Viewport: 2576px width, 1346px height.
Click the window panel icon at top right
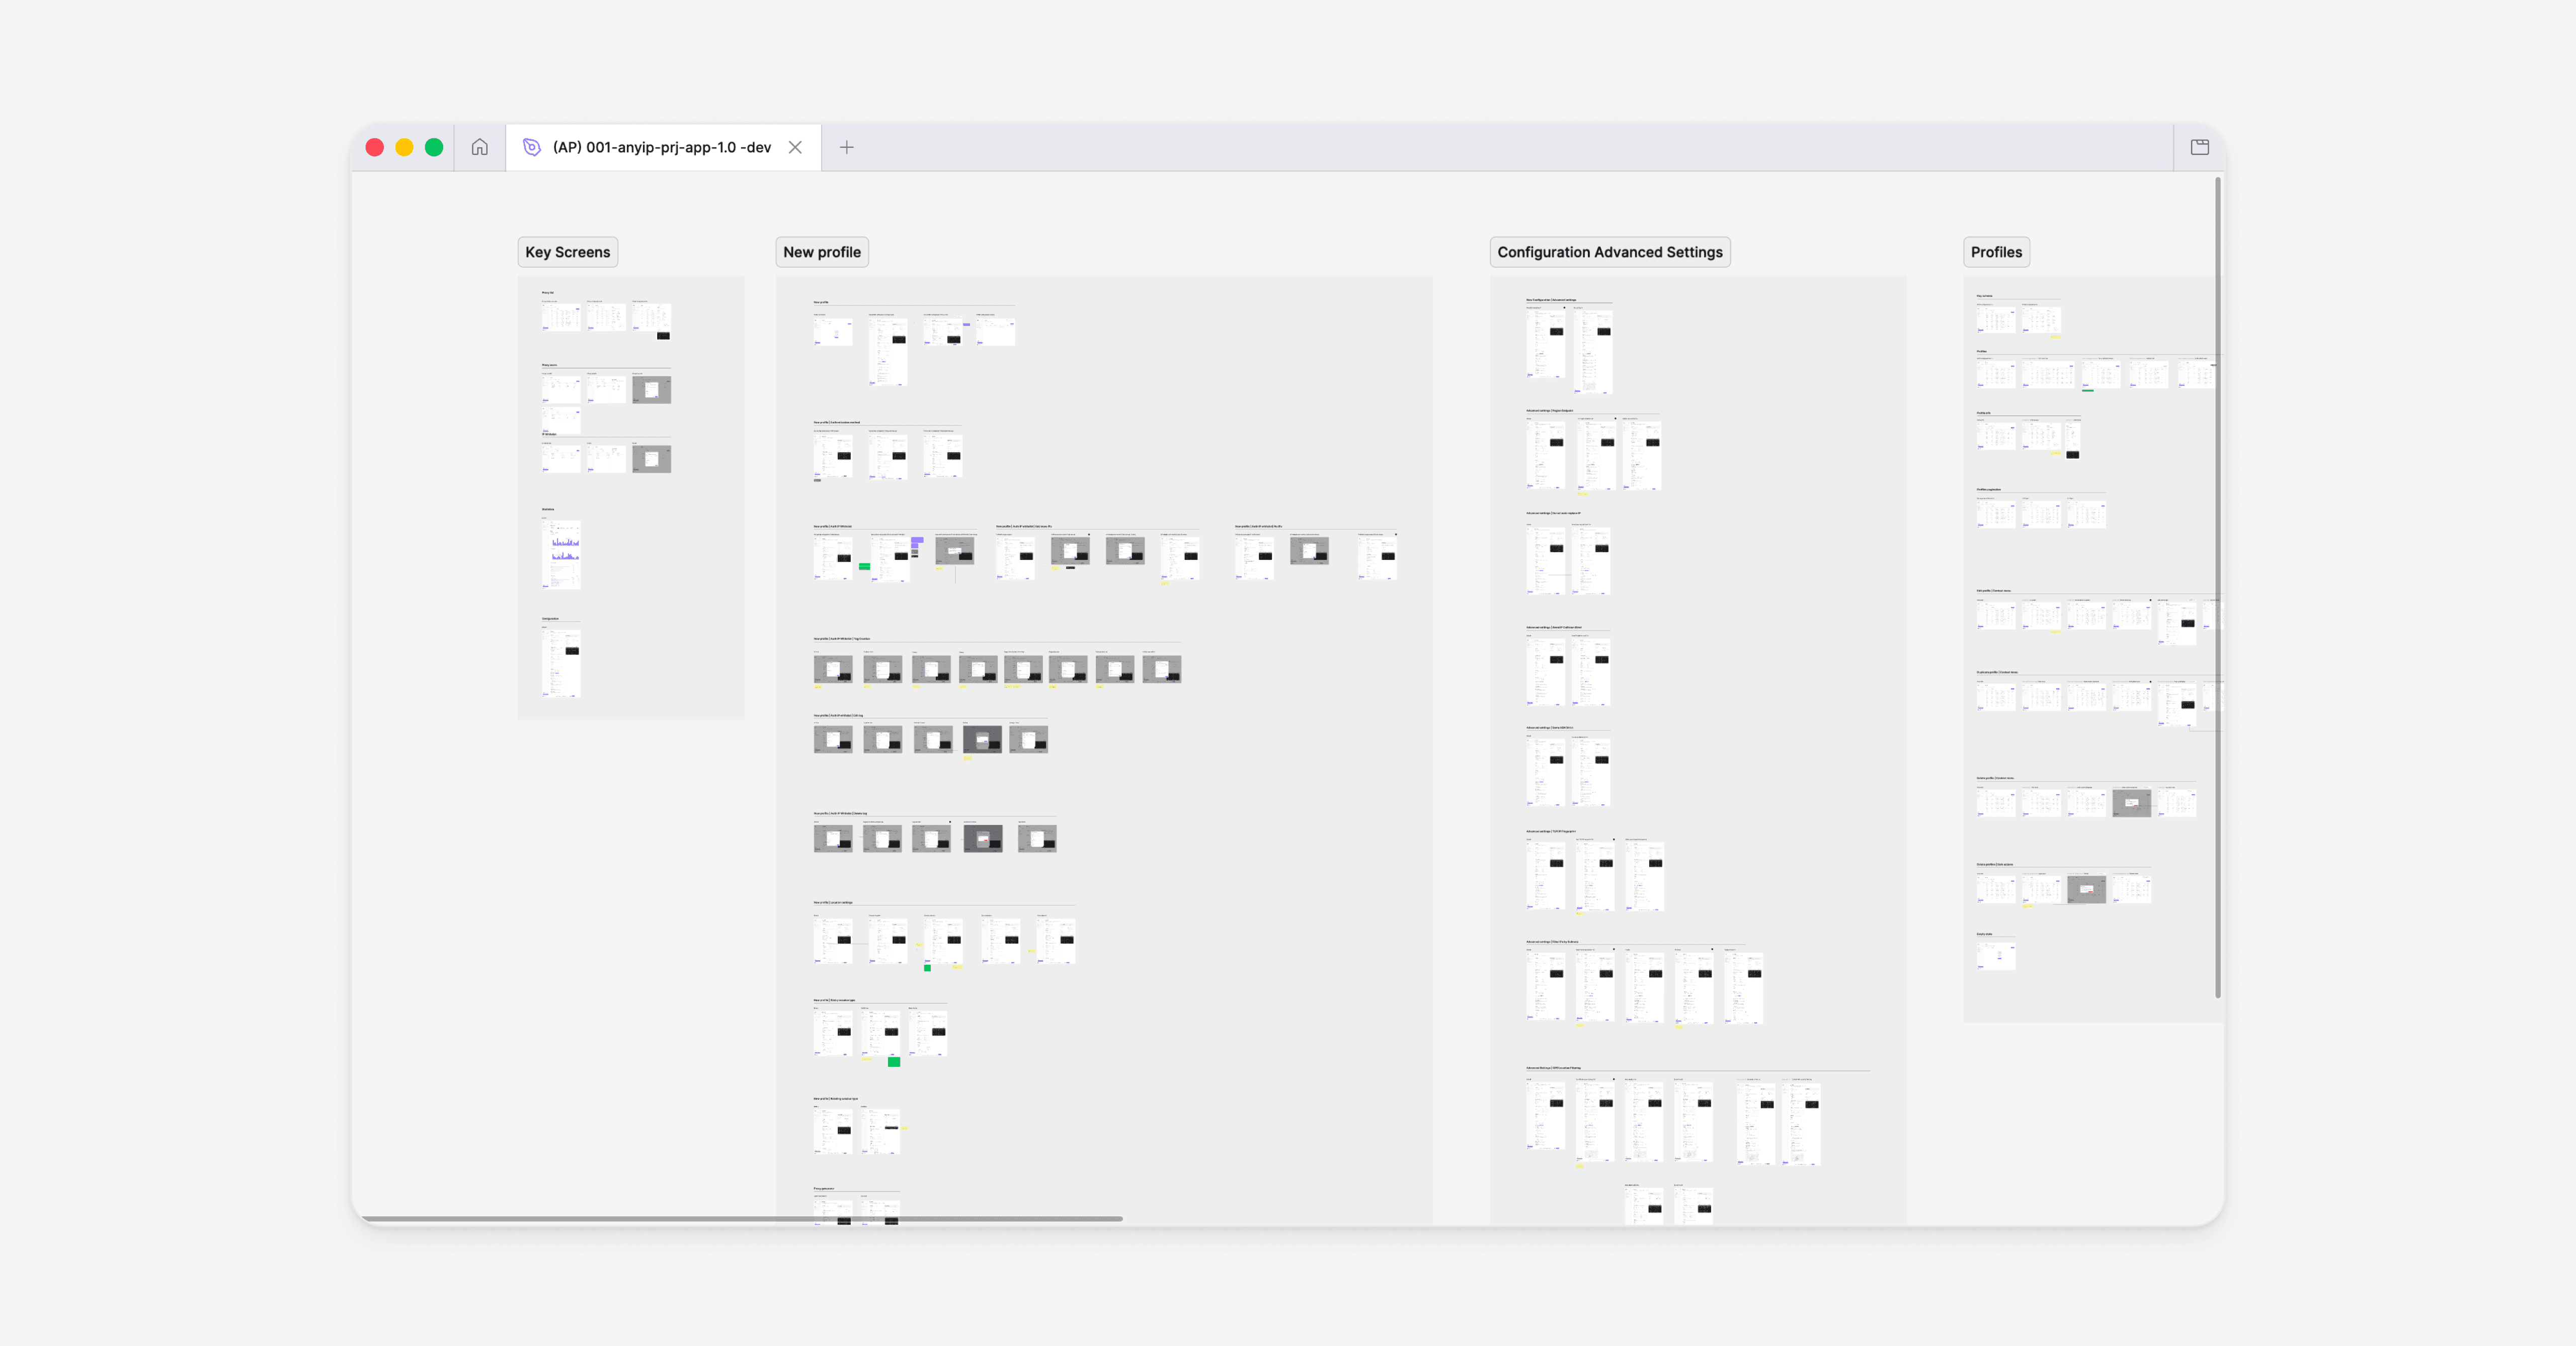tap(2199, 147)
